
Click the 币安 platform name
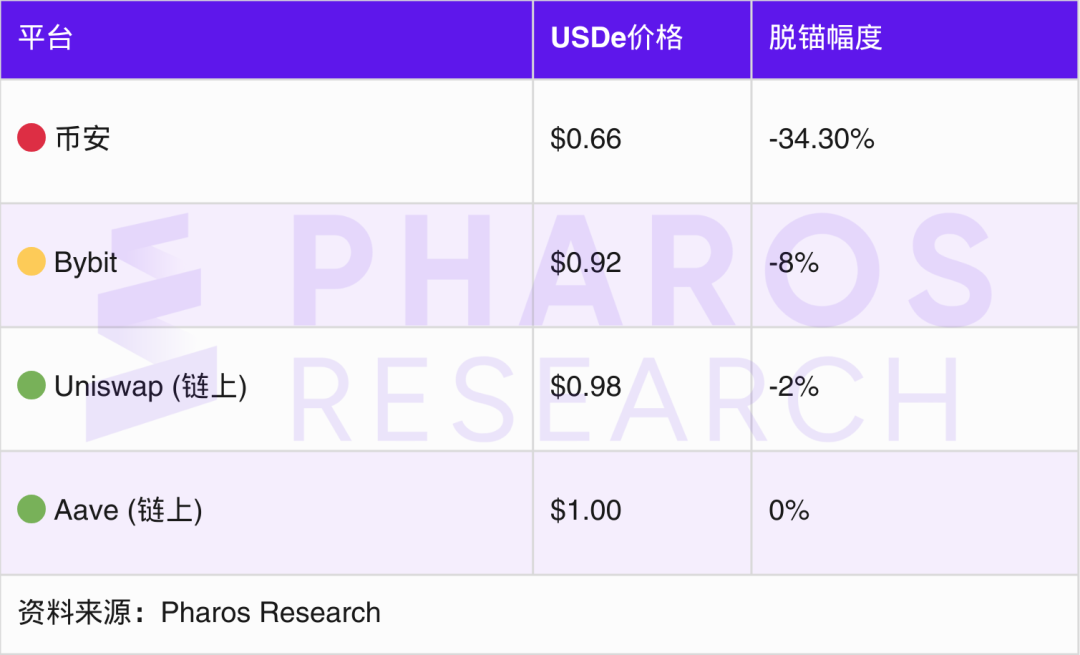tap(82, 138)
